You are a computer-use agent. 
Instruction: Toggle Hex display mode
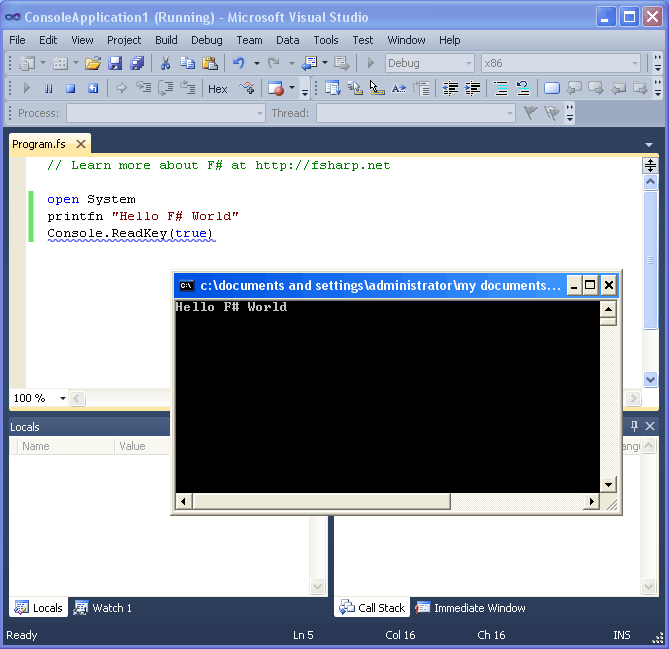click(218, 89)
